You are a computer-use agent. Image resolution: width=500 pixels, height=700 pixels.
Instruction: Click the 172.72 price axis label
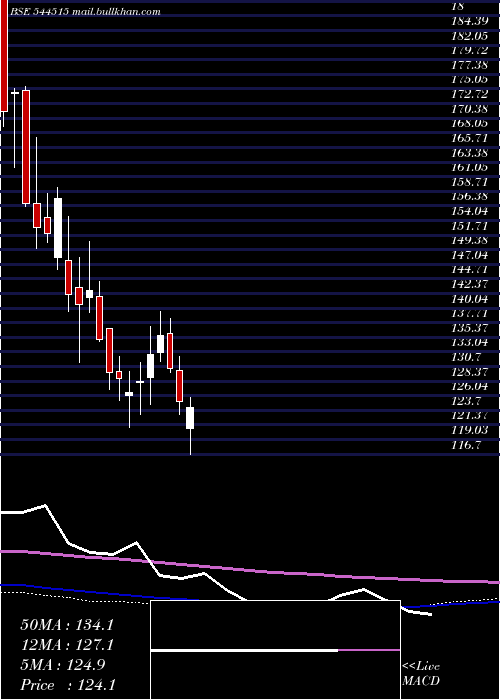471,94
